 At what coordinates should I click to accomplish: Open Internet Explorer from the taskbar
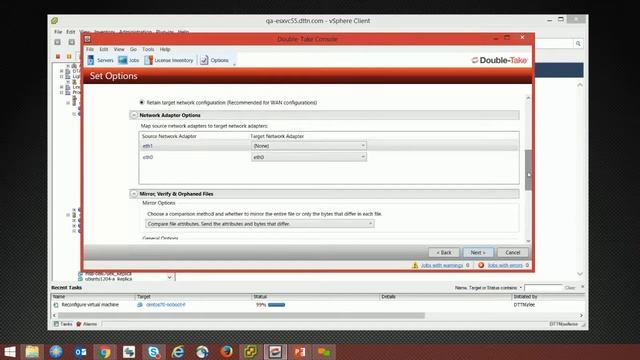[178, 352]
